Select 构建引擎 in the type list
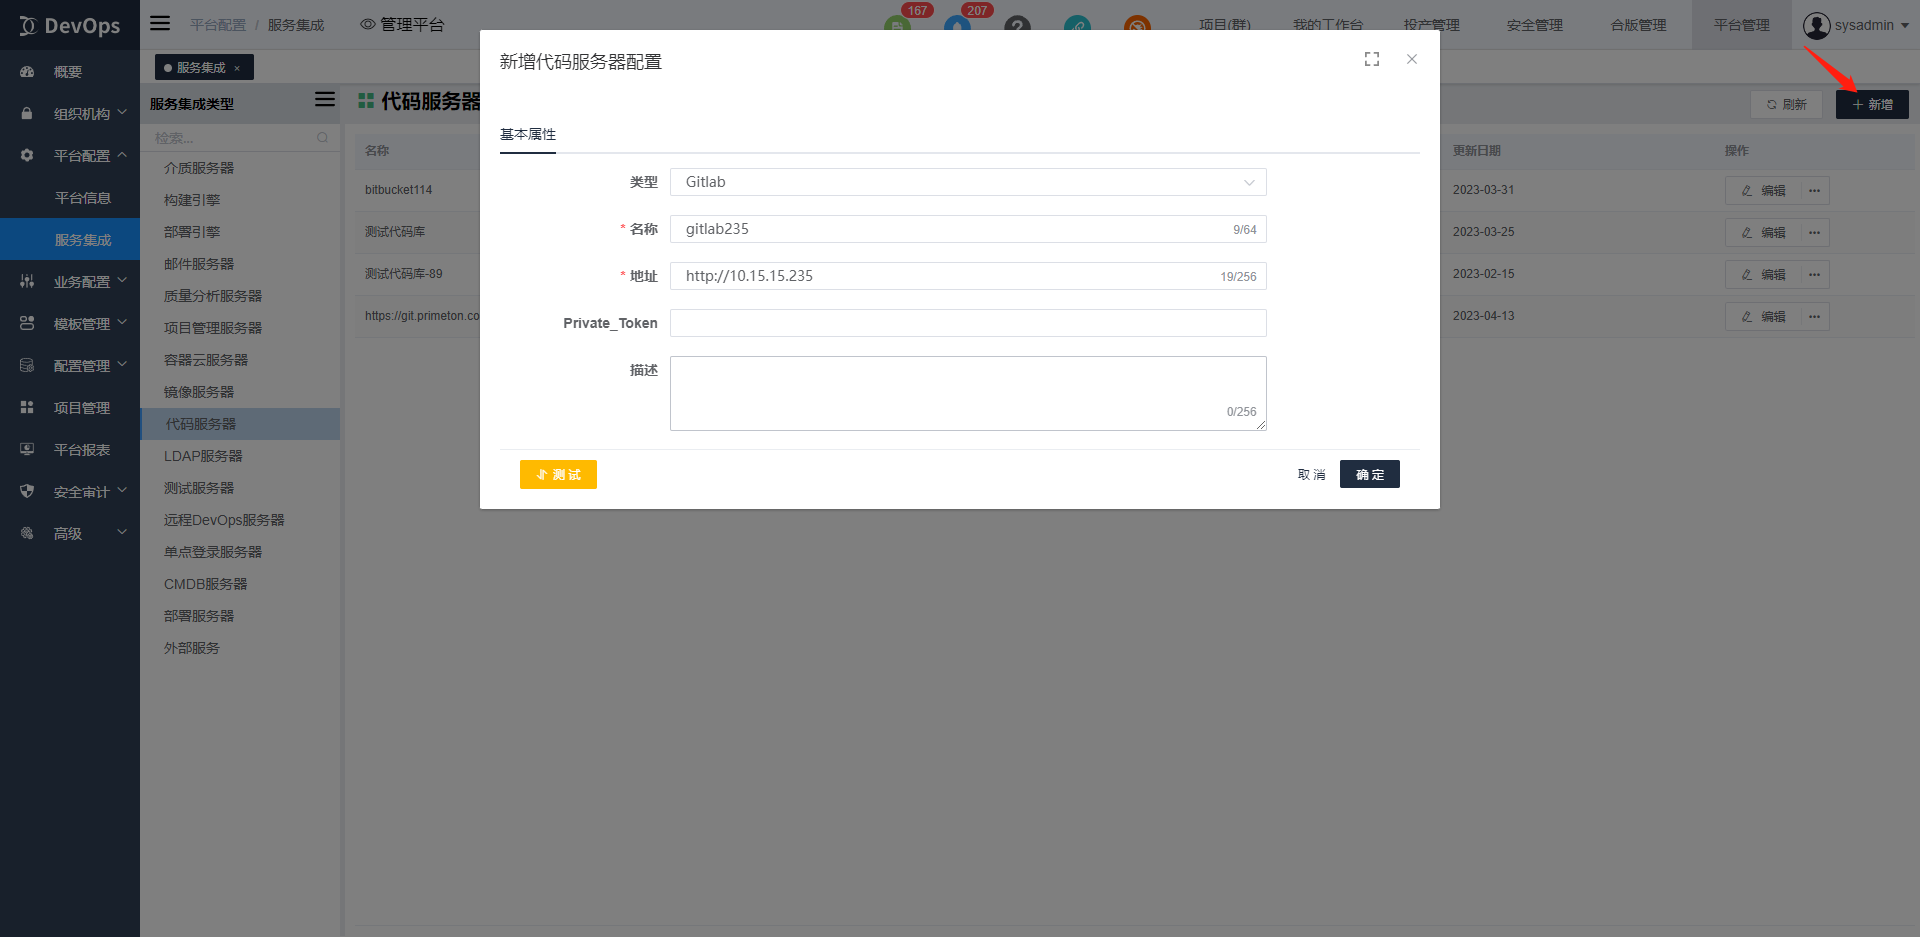This screenshot has height=937, width=1920. click(240, 200)
